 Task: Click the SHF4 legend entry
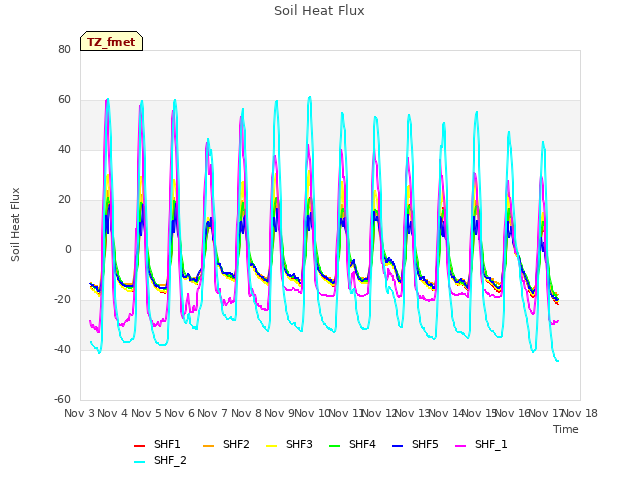tap(352, 444)
